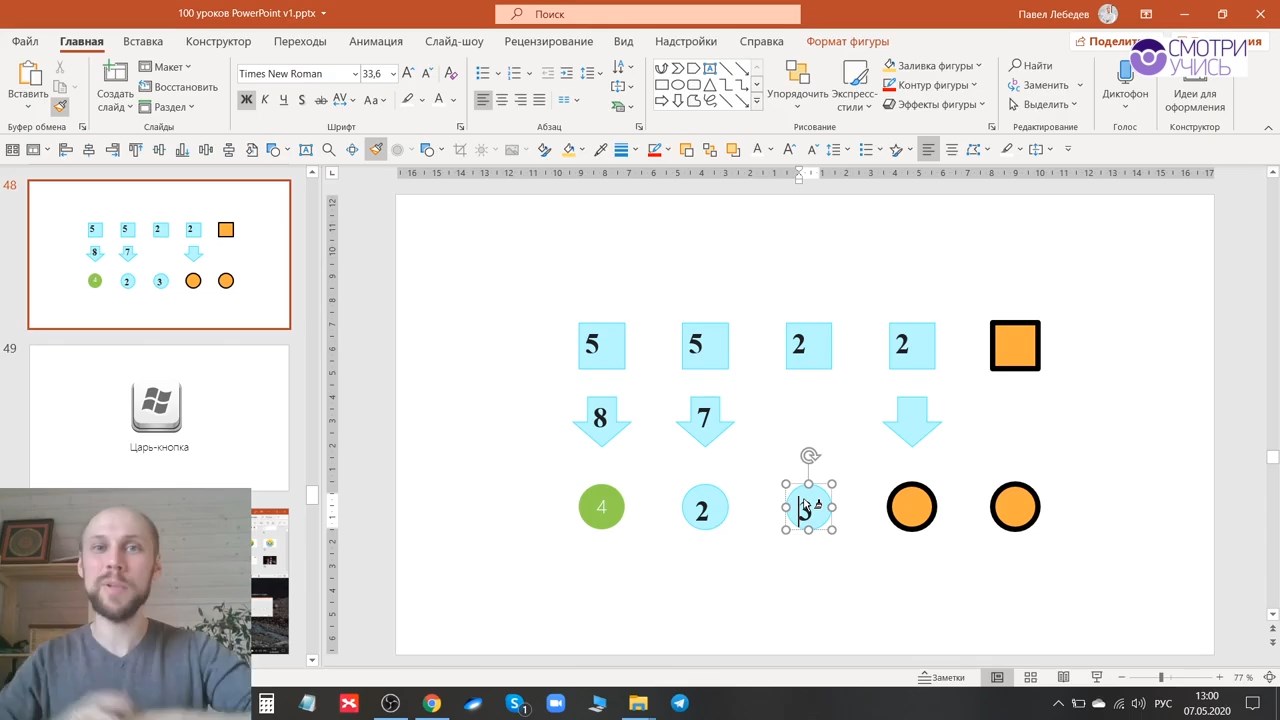Screen dimensions: 1280x720
Task: Click the Clear All Formatting icon
Action: pos(451,73)
